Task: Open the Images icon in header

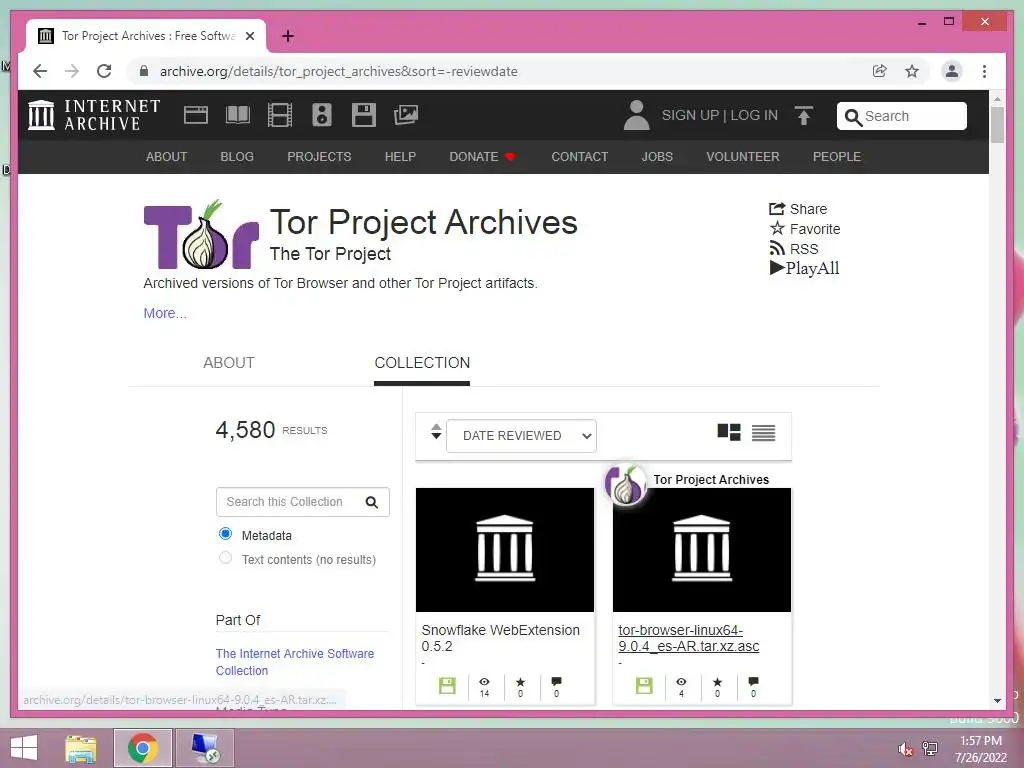Action: (406, 115)
